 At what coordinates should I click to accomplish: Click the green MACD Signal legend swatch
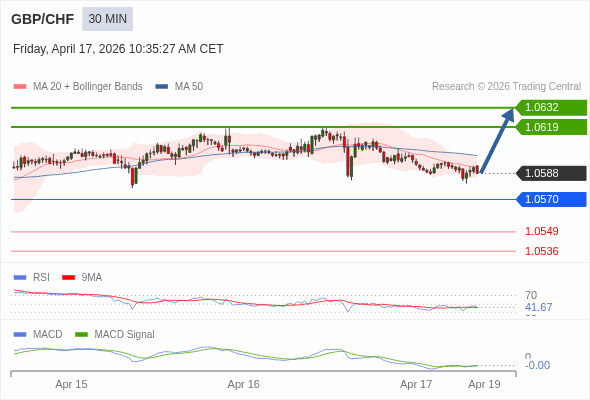81,335
